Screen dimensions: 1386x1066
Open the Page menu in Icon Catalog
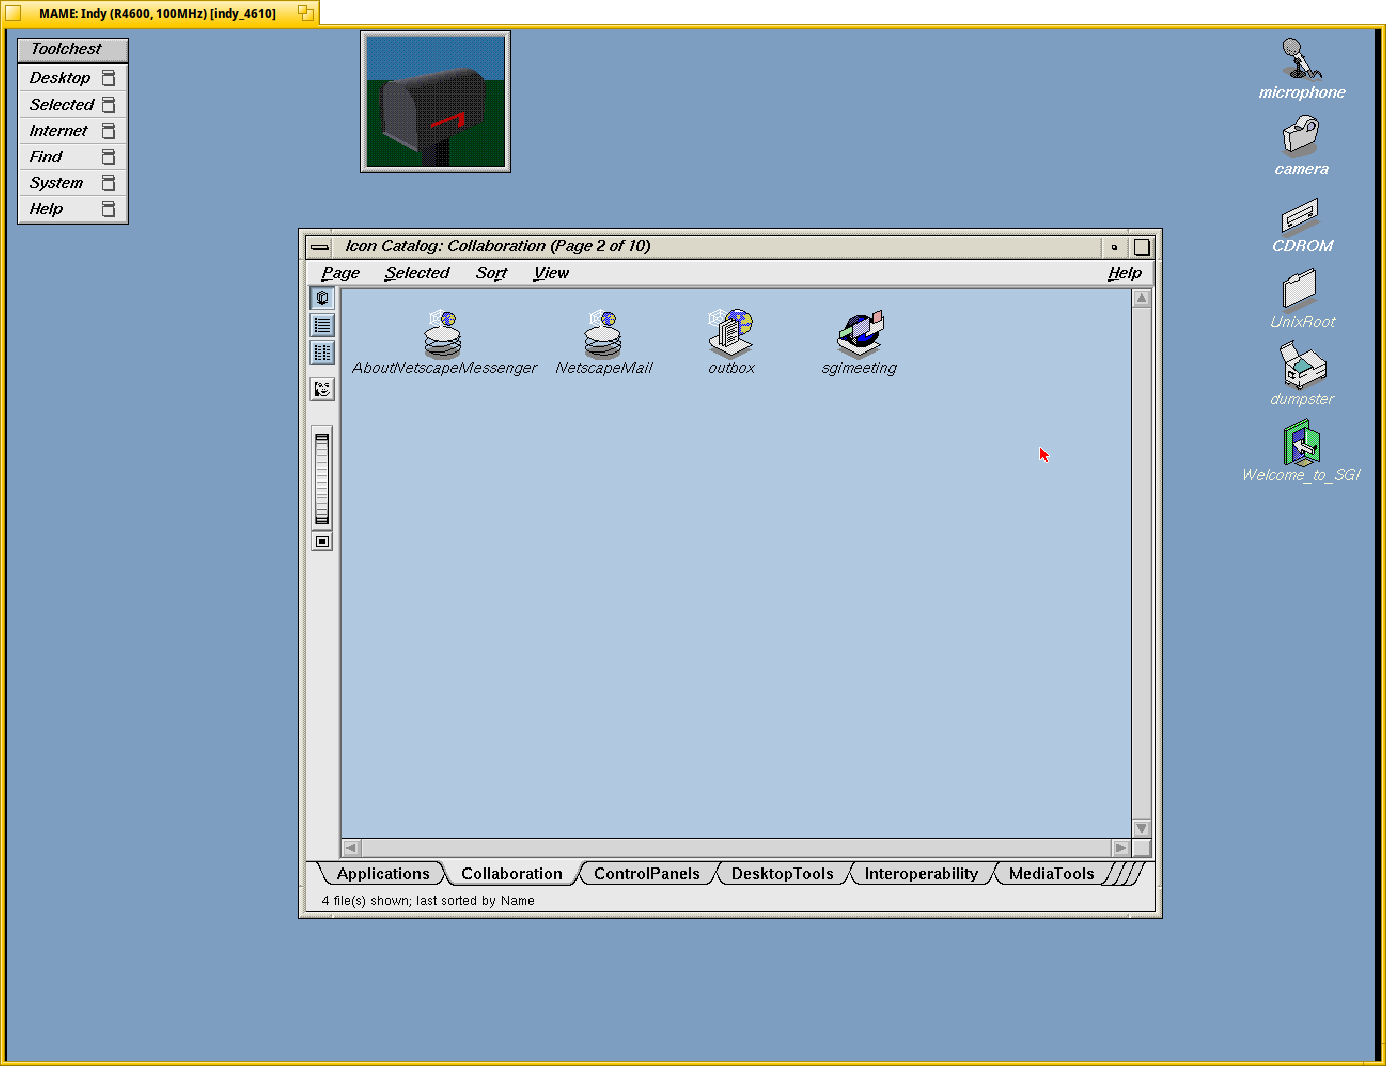tap(340, 273)
